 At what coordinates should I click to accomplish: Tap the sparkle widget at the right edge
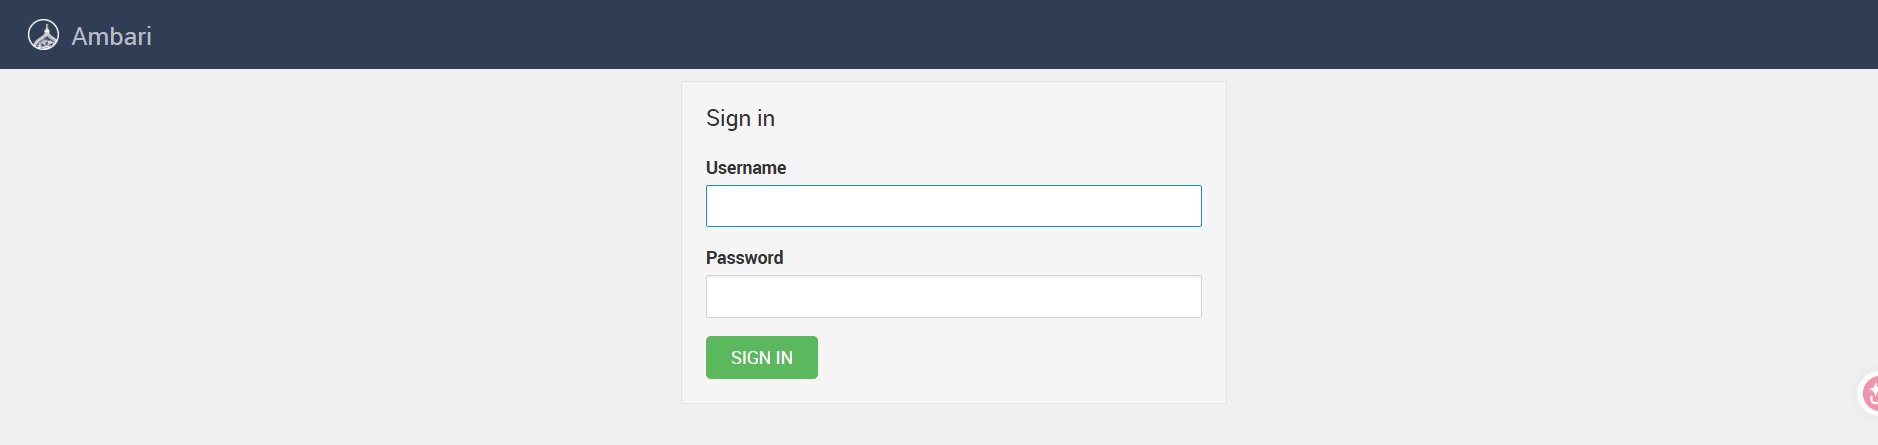[1869, 393]
